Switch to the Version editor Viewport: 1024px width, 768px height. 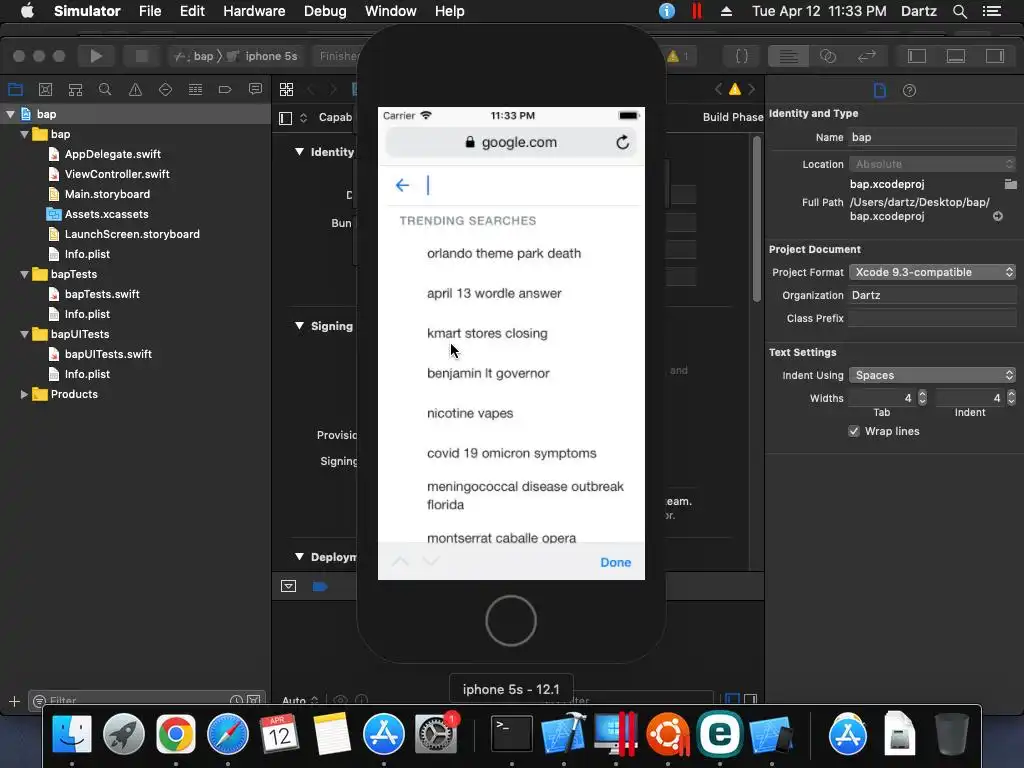867,56
